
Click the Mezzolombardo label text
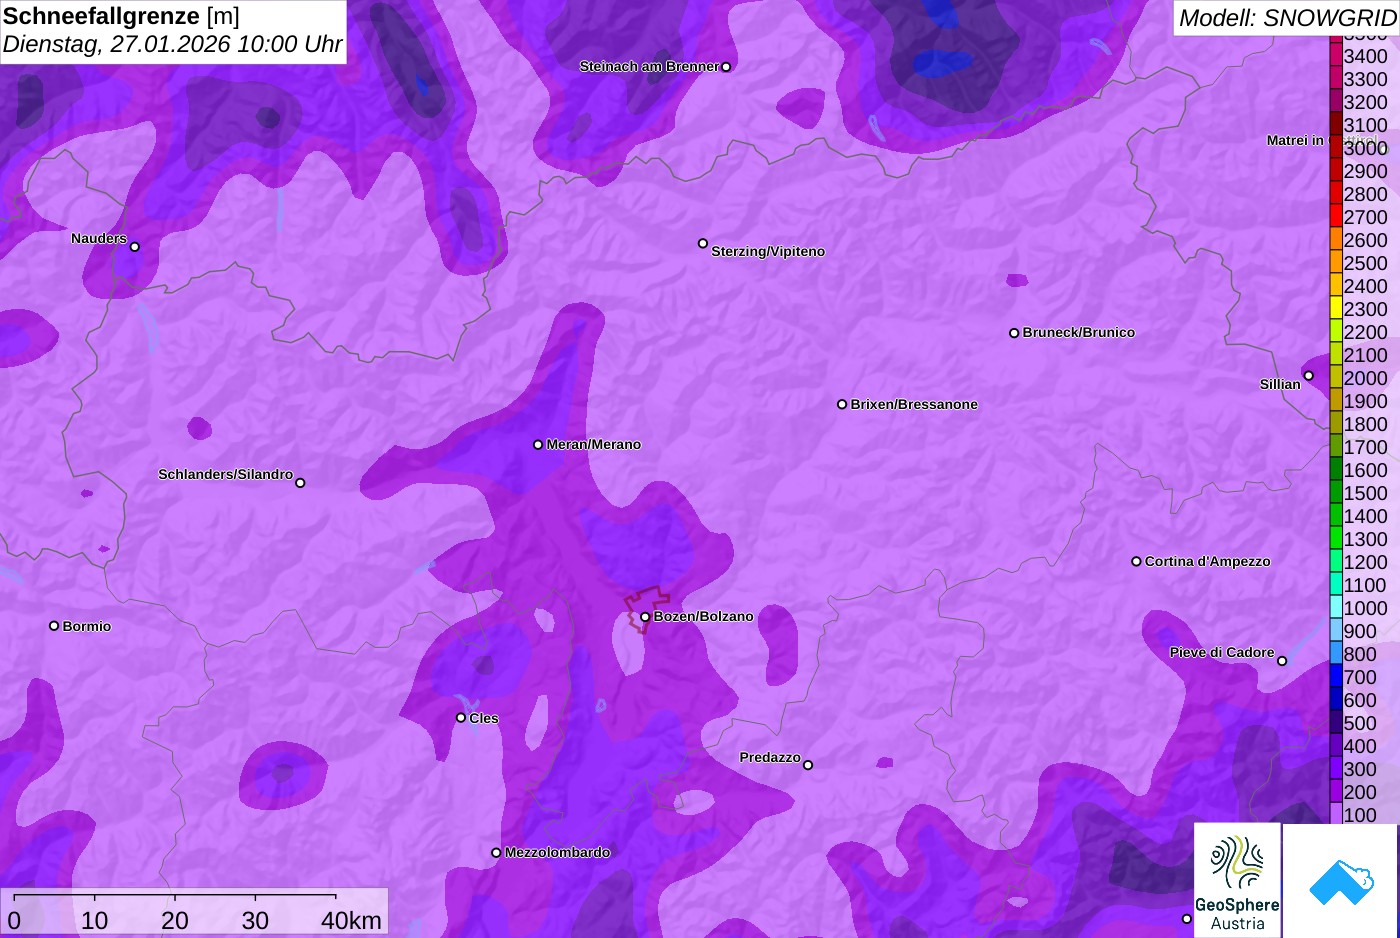[x=557, y=853]
